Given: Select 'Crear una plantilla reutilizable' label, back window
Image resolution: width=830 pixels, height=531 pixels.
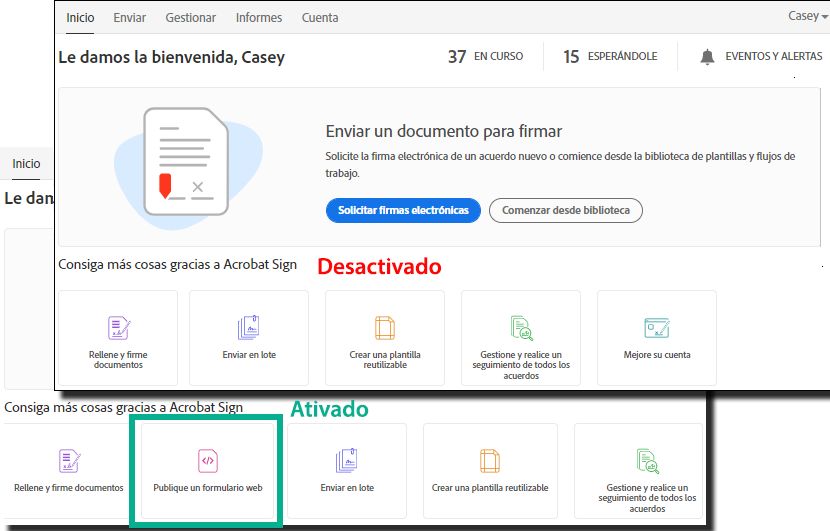Looking at the screenshot, I should point(490,488).
